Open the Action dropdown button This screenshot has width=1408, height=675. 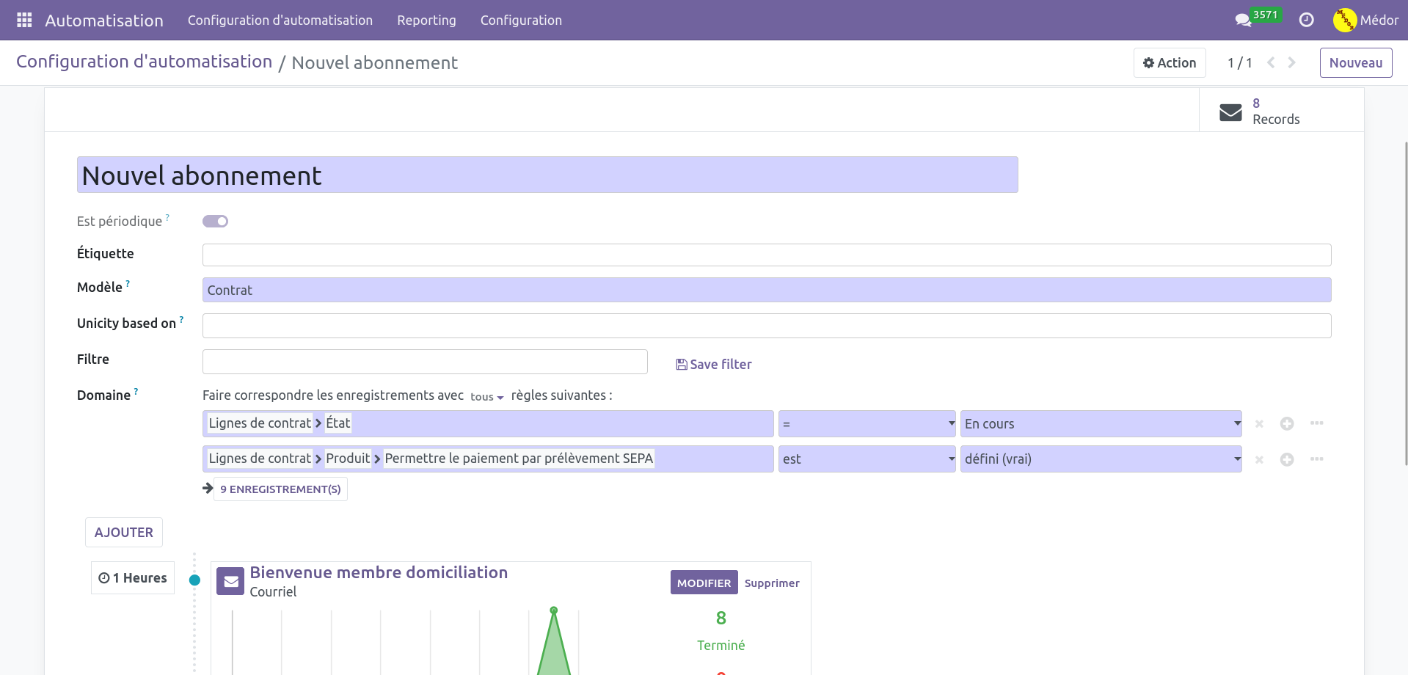(1169, 63)
